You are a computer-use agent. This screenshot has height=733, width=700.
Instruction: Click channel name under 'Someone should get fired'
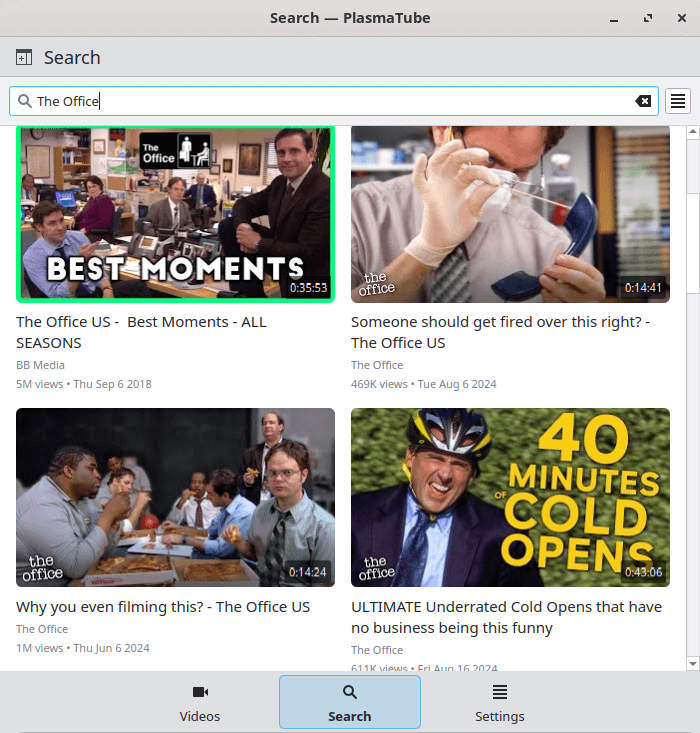(377, 365)
